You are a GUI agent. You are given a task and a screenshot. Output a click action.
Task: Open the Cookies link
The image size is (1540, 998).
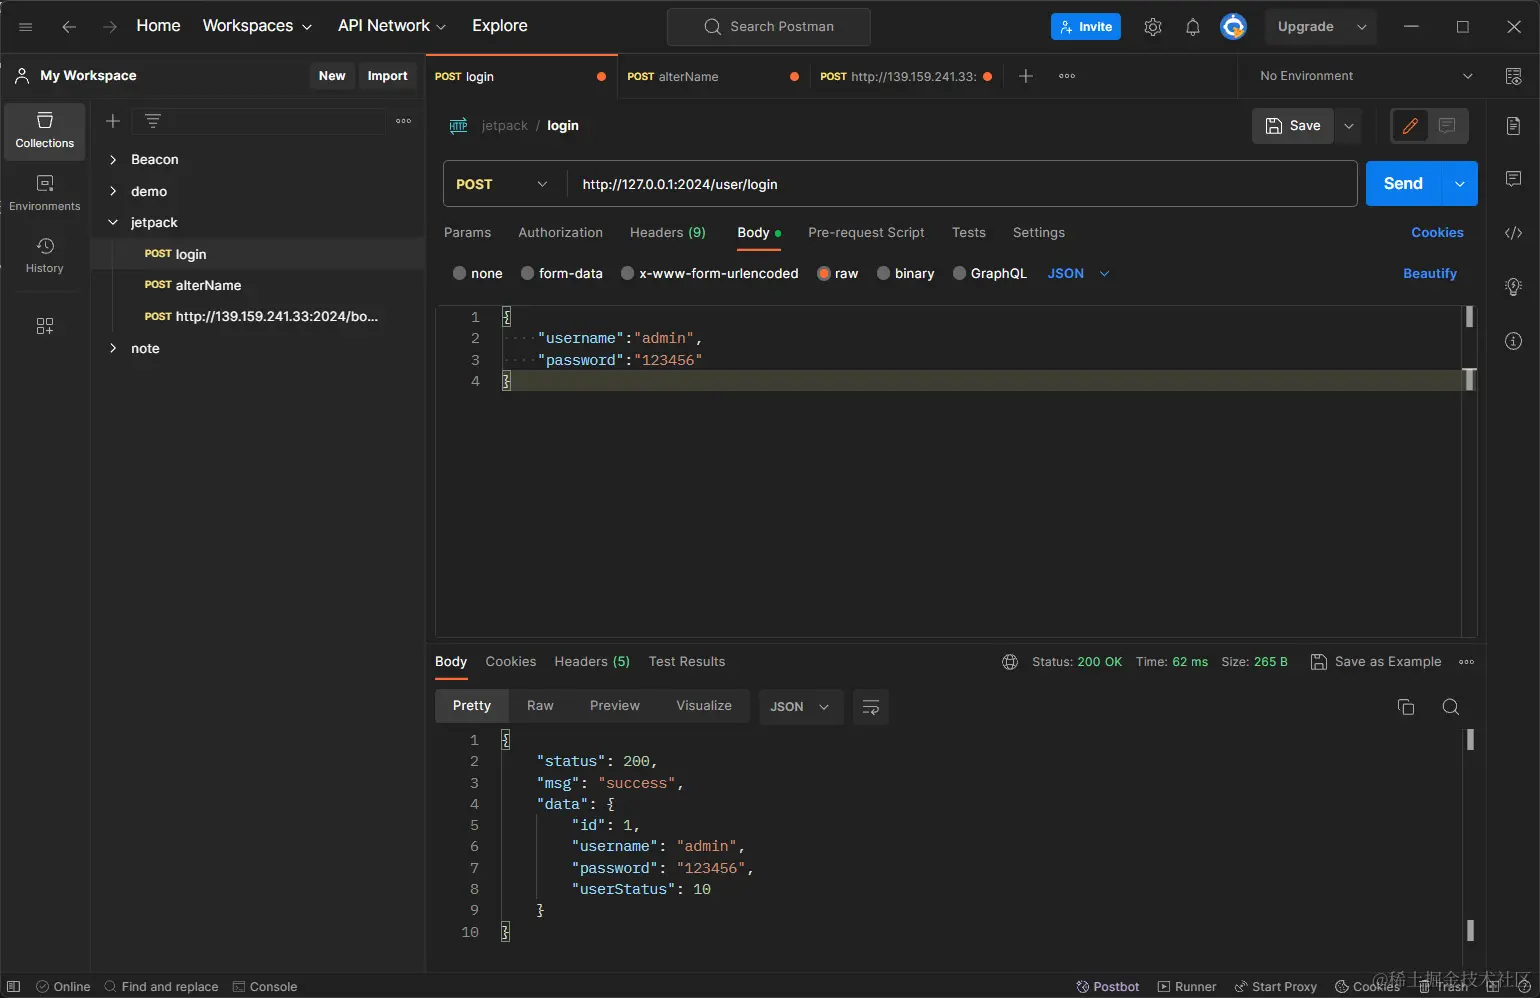[x=1437, y=233]
